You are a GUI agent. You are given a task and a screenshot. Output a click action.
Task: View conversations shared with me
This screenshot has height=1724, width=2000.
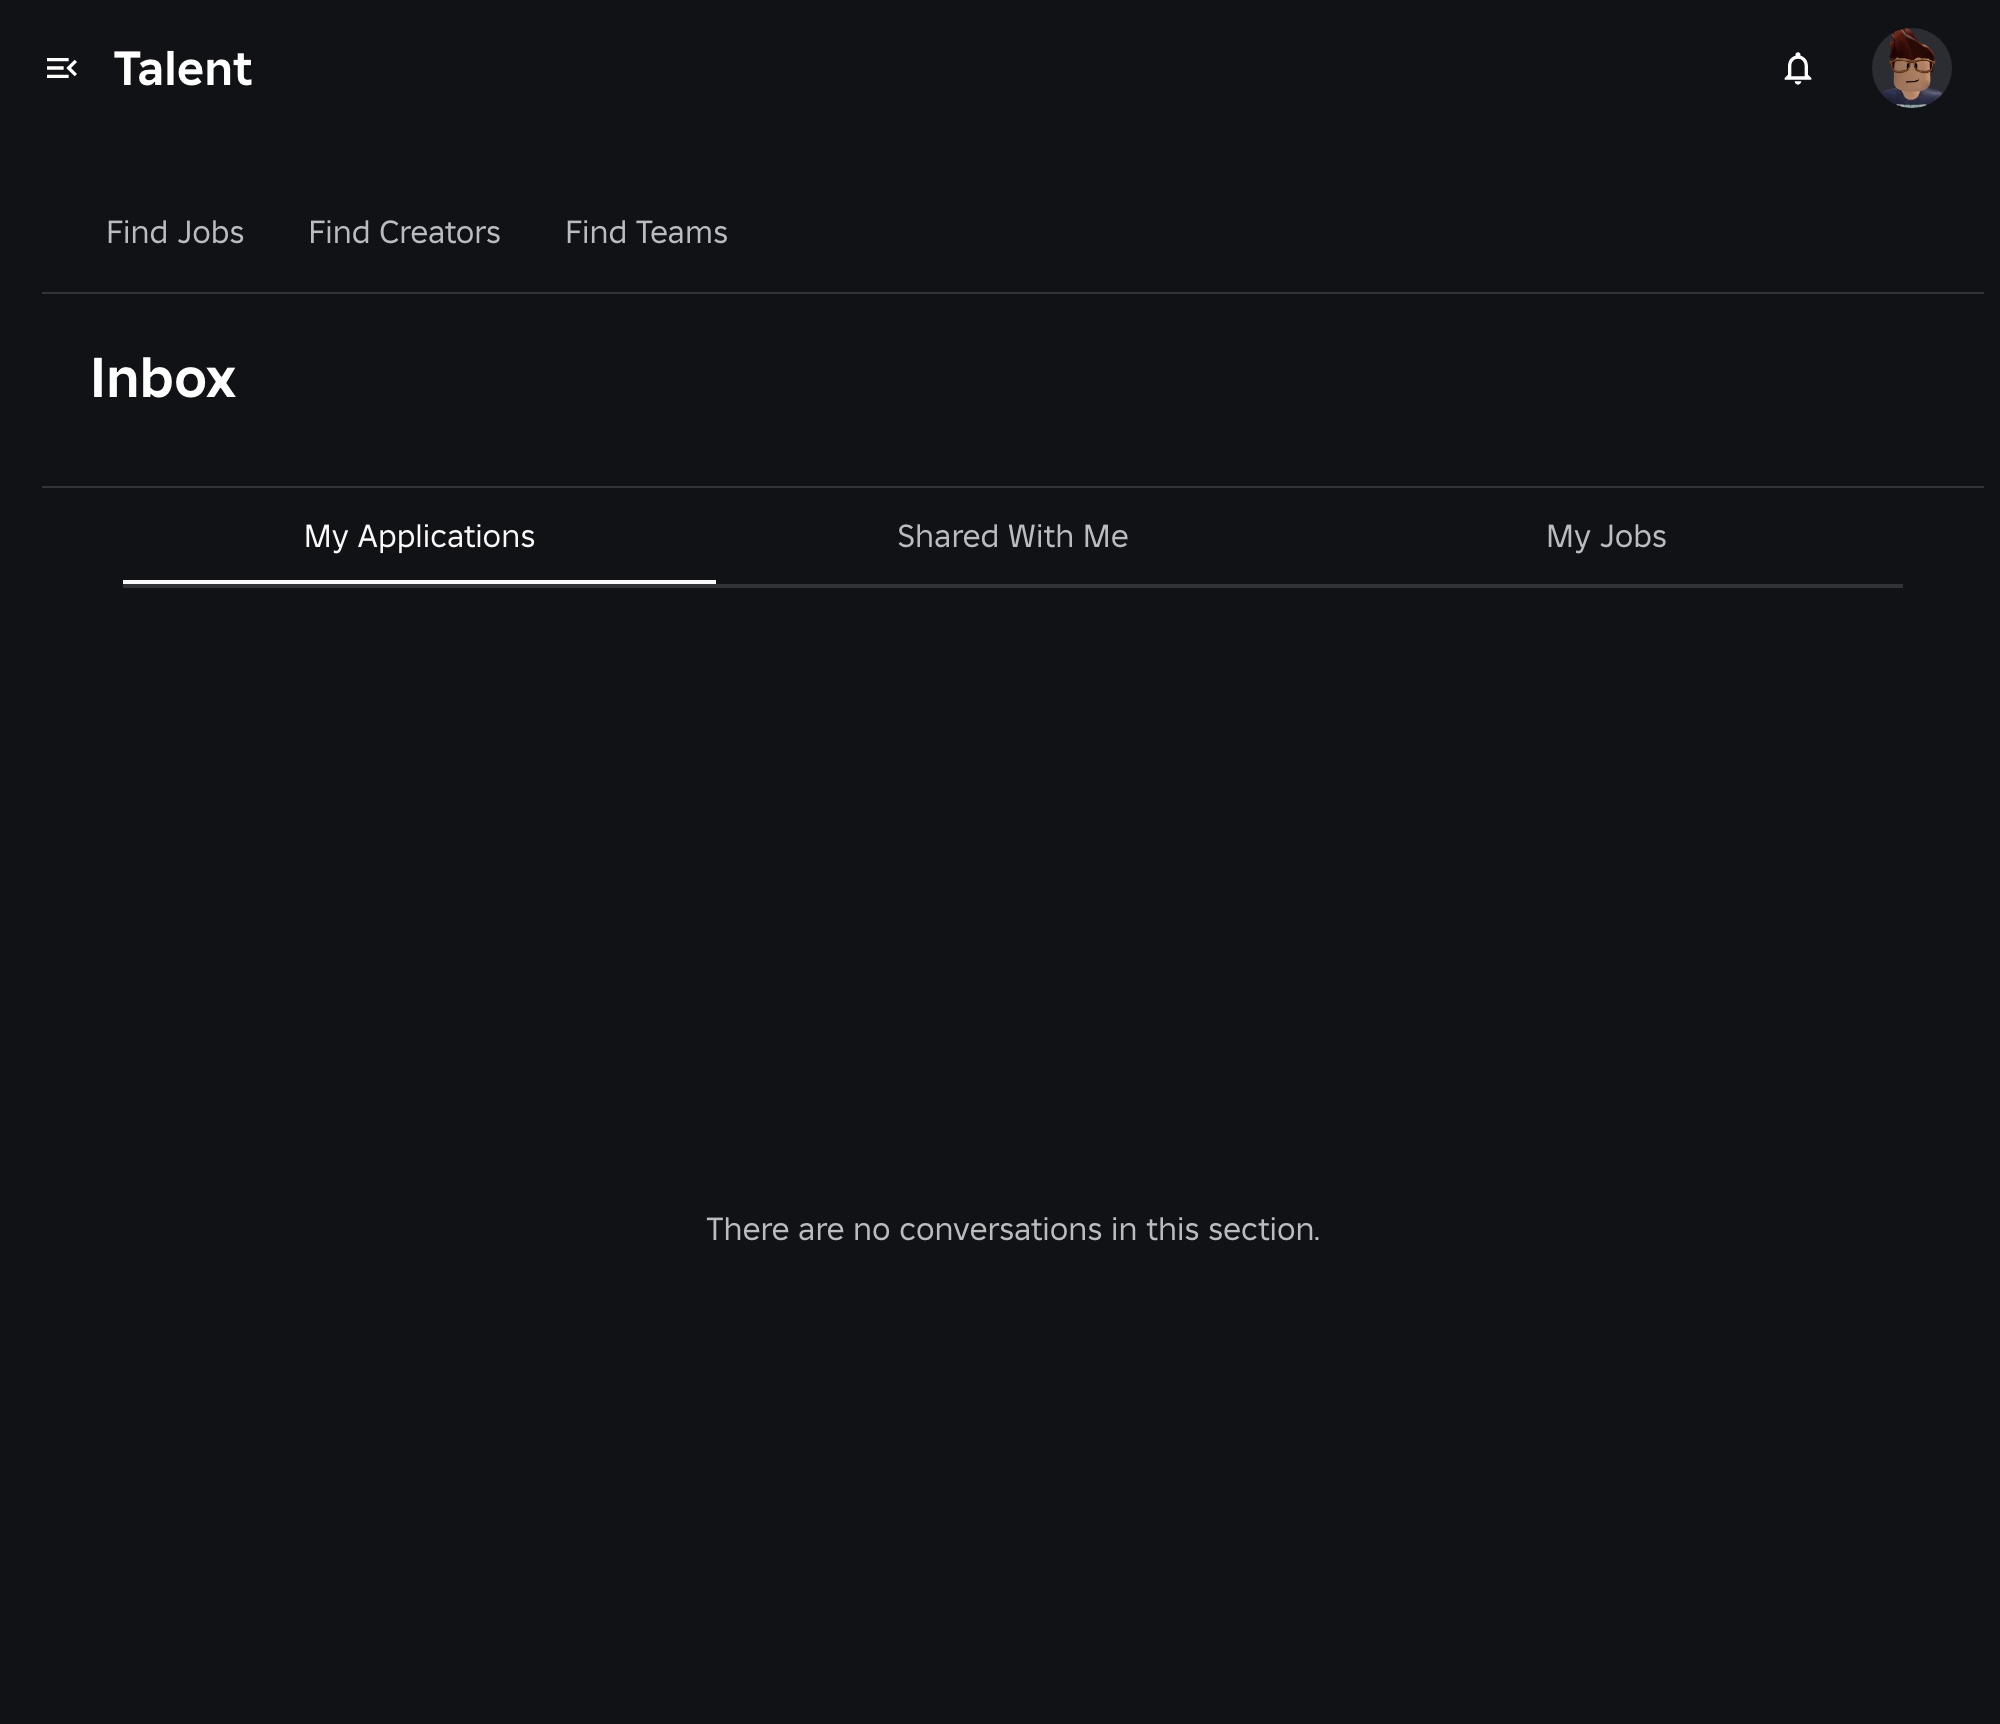tap(1012, 537)
